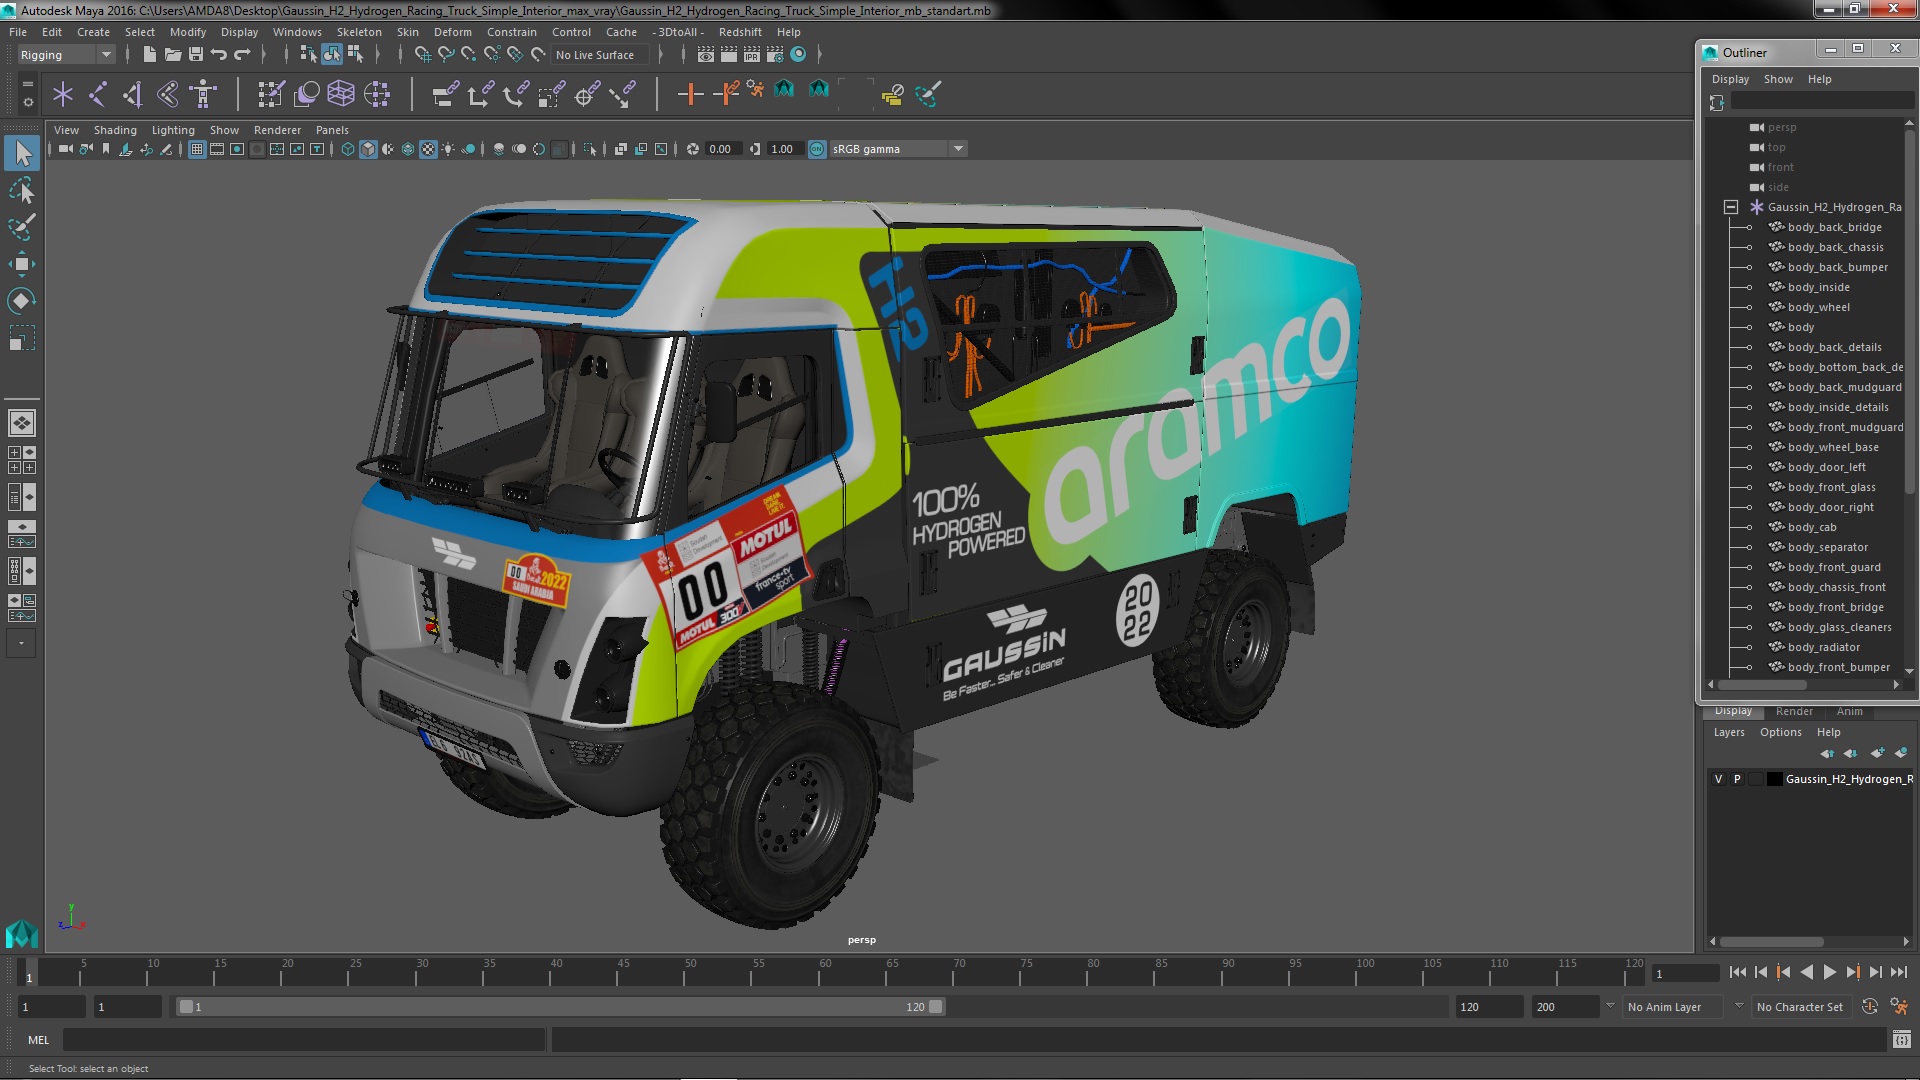Click the IK Handle tool on shelf
1920x1080 pixels.
pyautogui.click(x=133, y=94)
